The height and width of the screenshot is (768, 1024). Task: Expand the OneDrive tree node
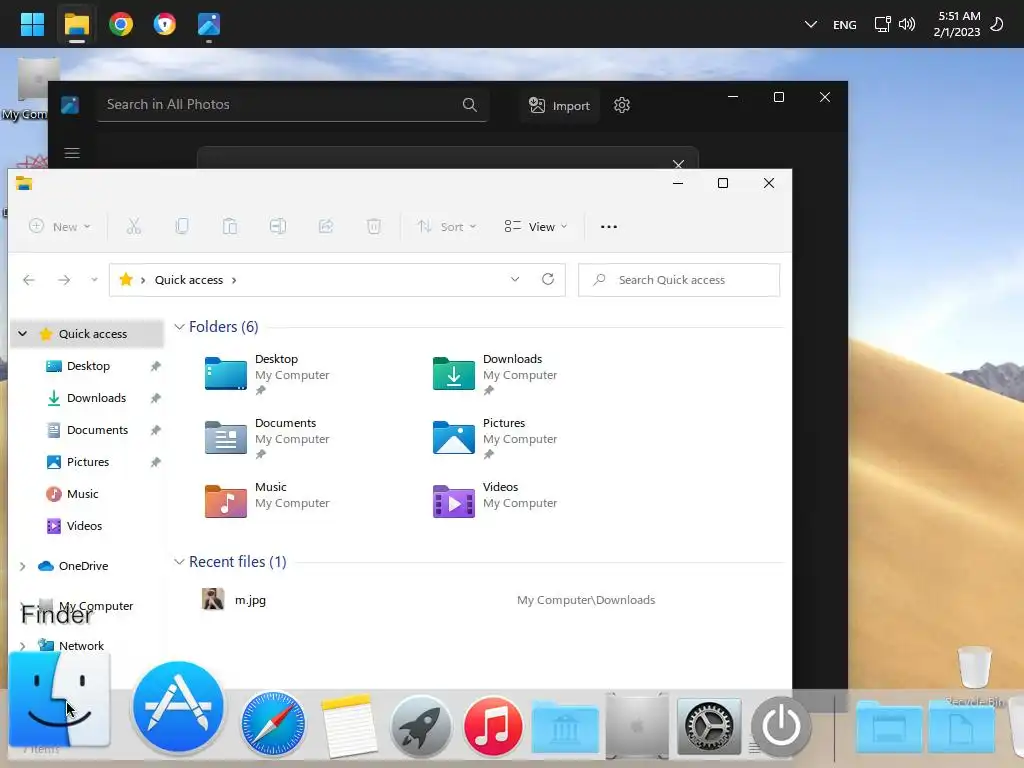click(22, 566)
